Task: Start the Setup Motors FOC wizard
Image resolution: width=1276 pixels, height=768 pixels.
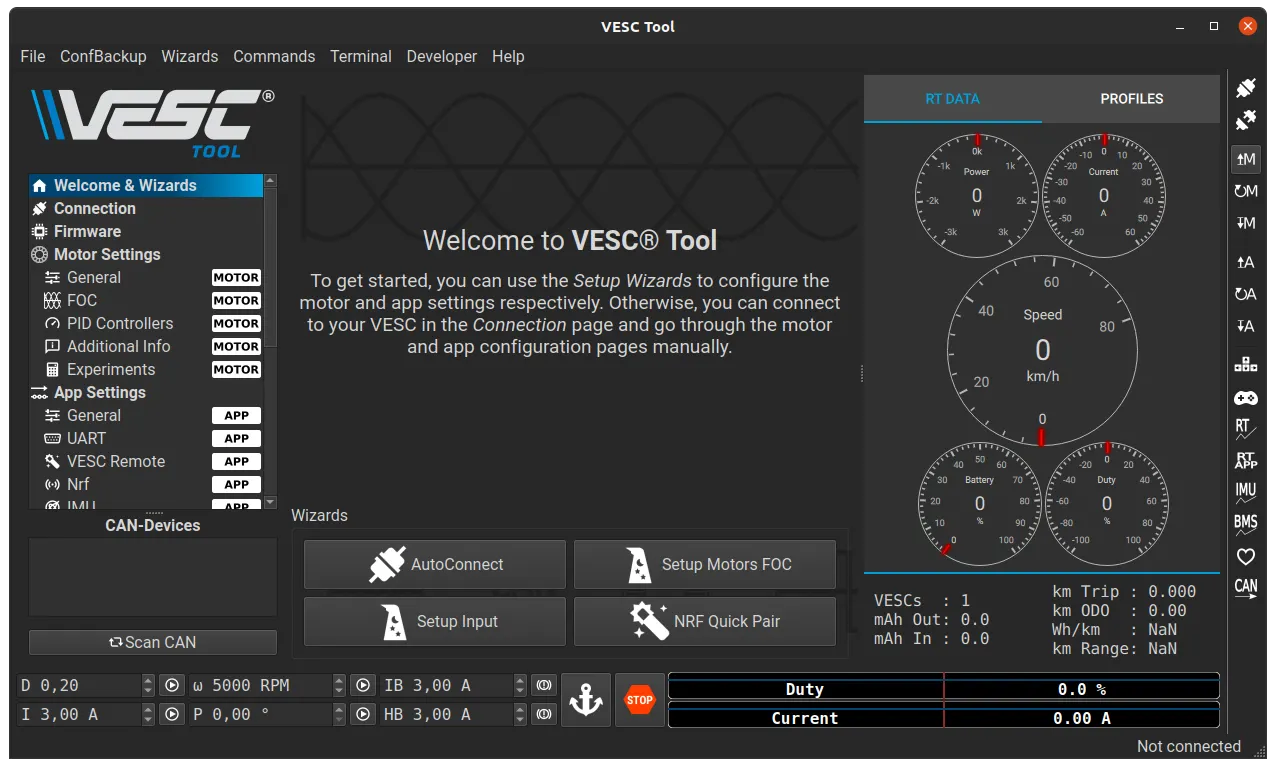Action: (705, 564)
